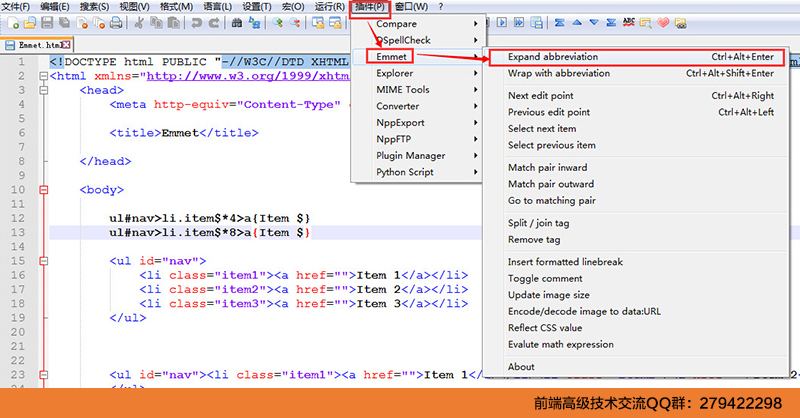Jump to last difference Compare icon
This screenshot has width=800, height=418.
[611, 22]
